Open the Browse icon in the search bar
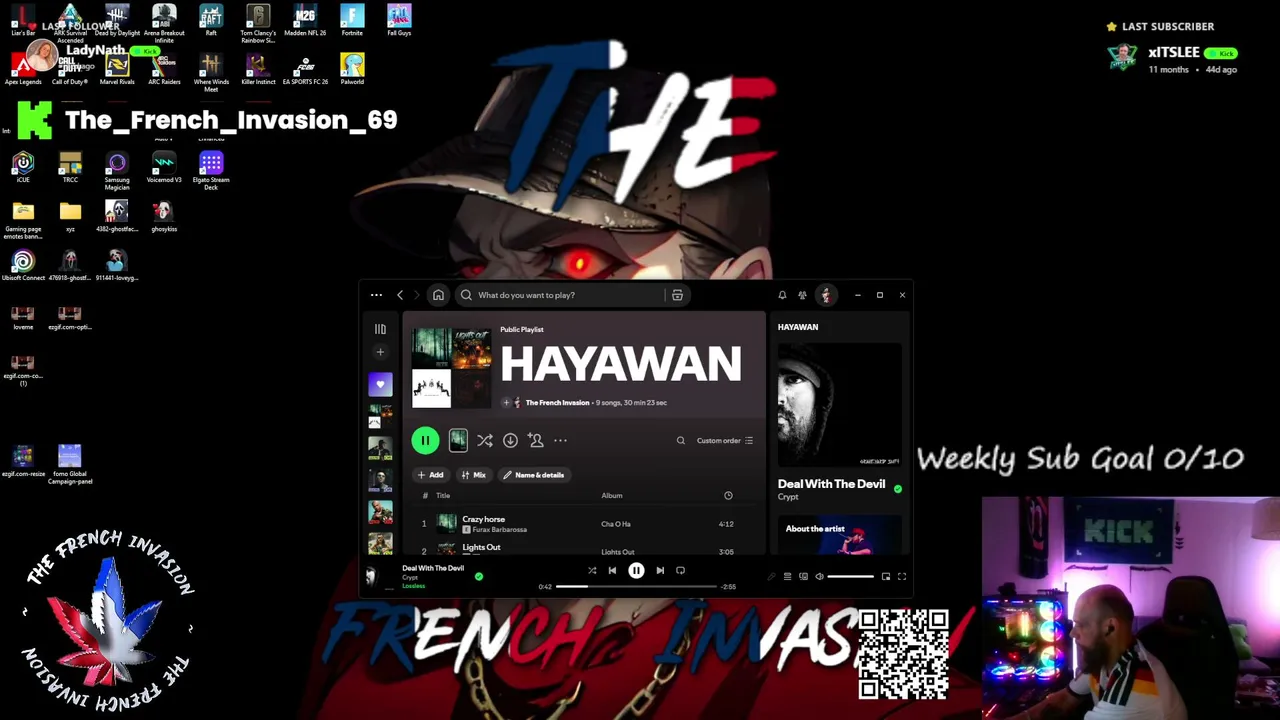Screen dimensions: 1280x720 click(x=677, y=295)
